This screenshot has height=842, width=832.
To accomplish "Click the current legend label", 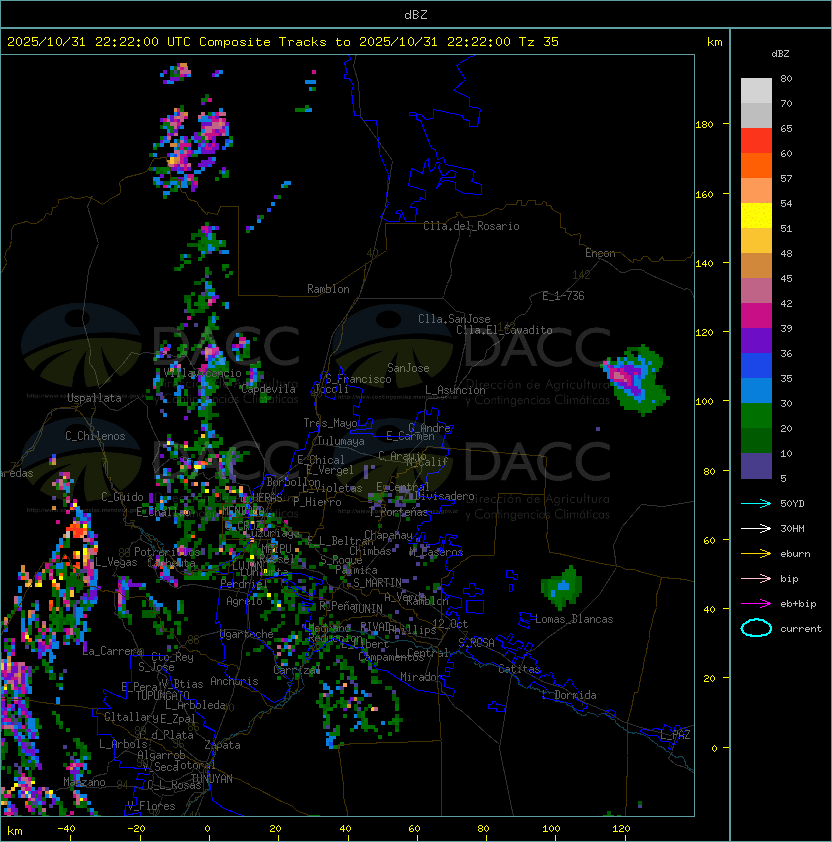I will [801, 628].
